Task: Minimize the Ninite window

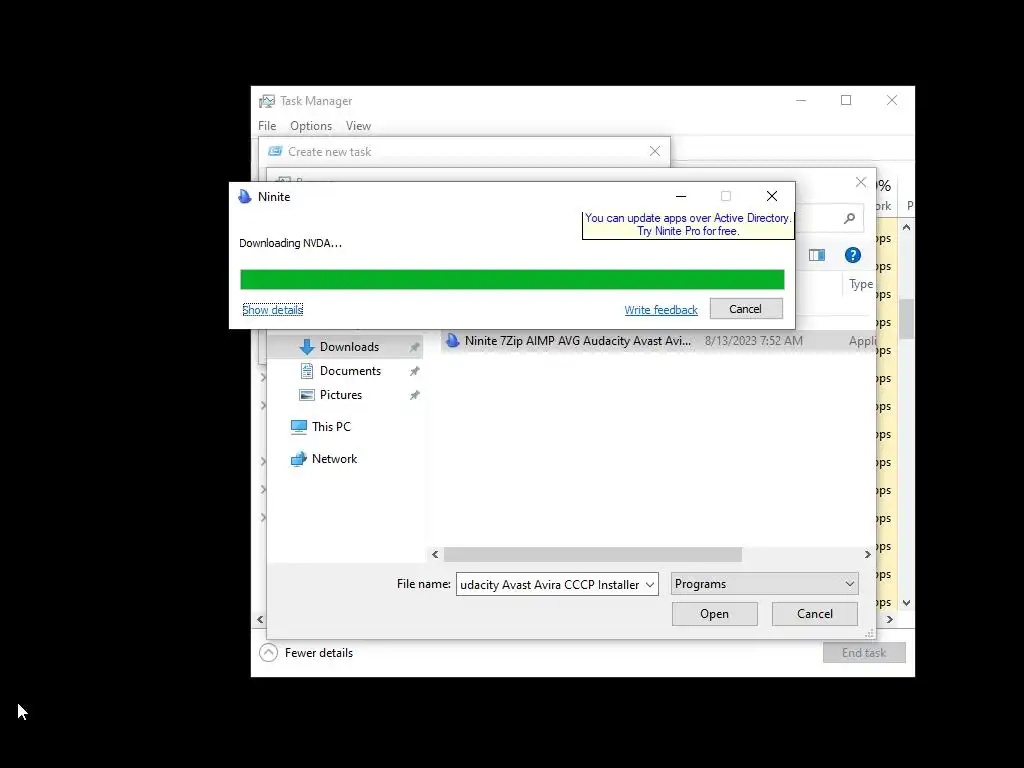Action: 680,197
